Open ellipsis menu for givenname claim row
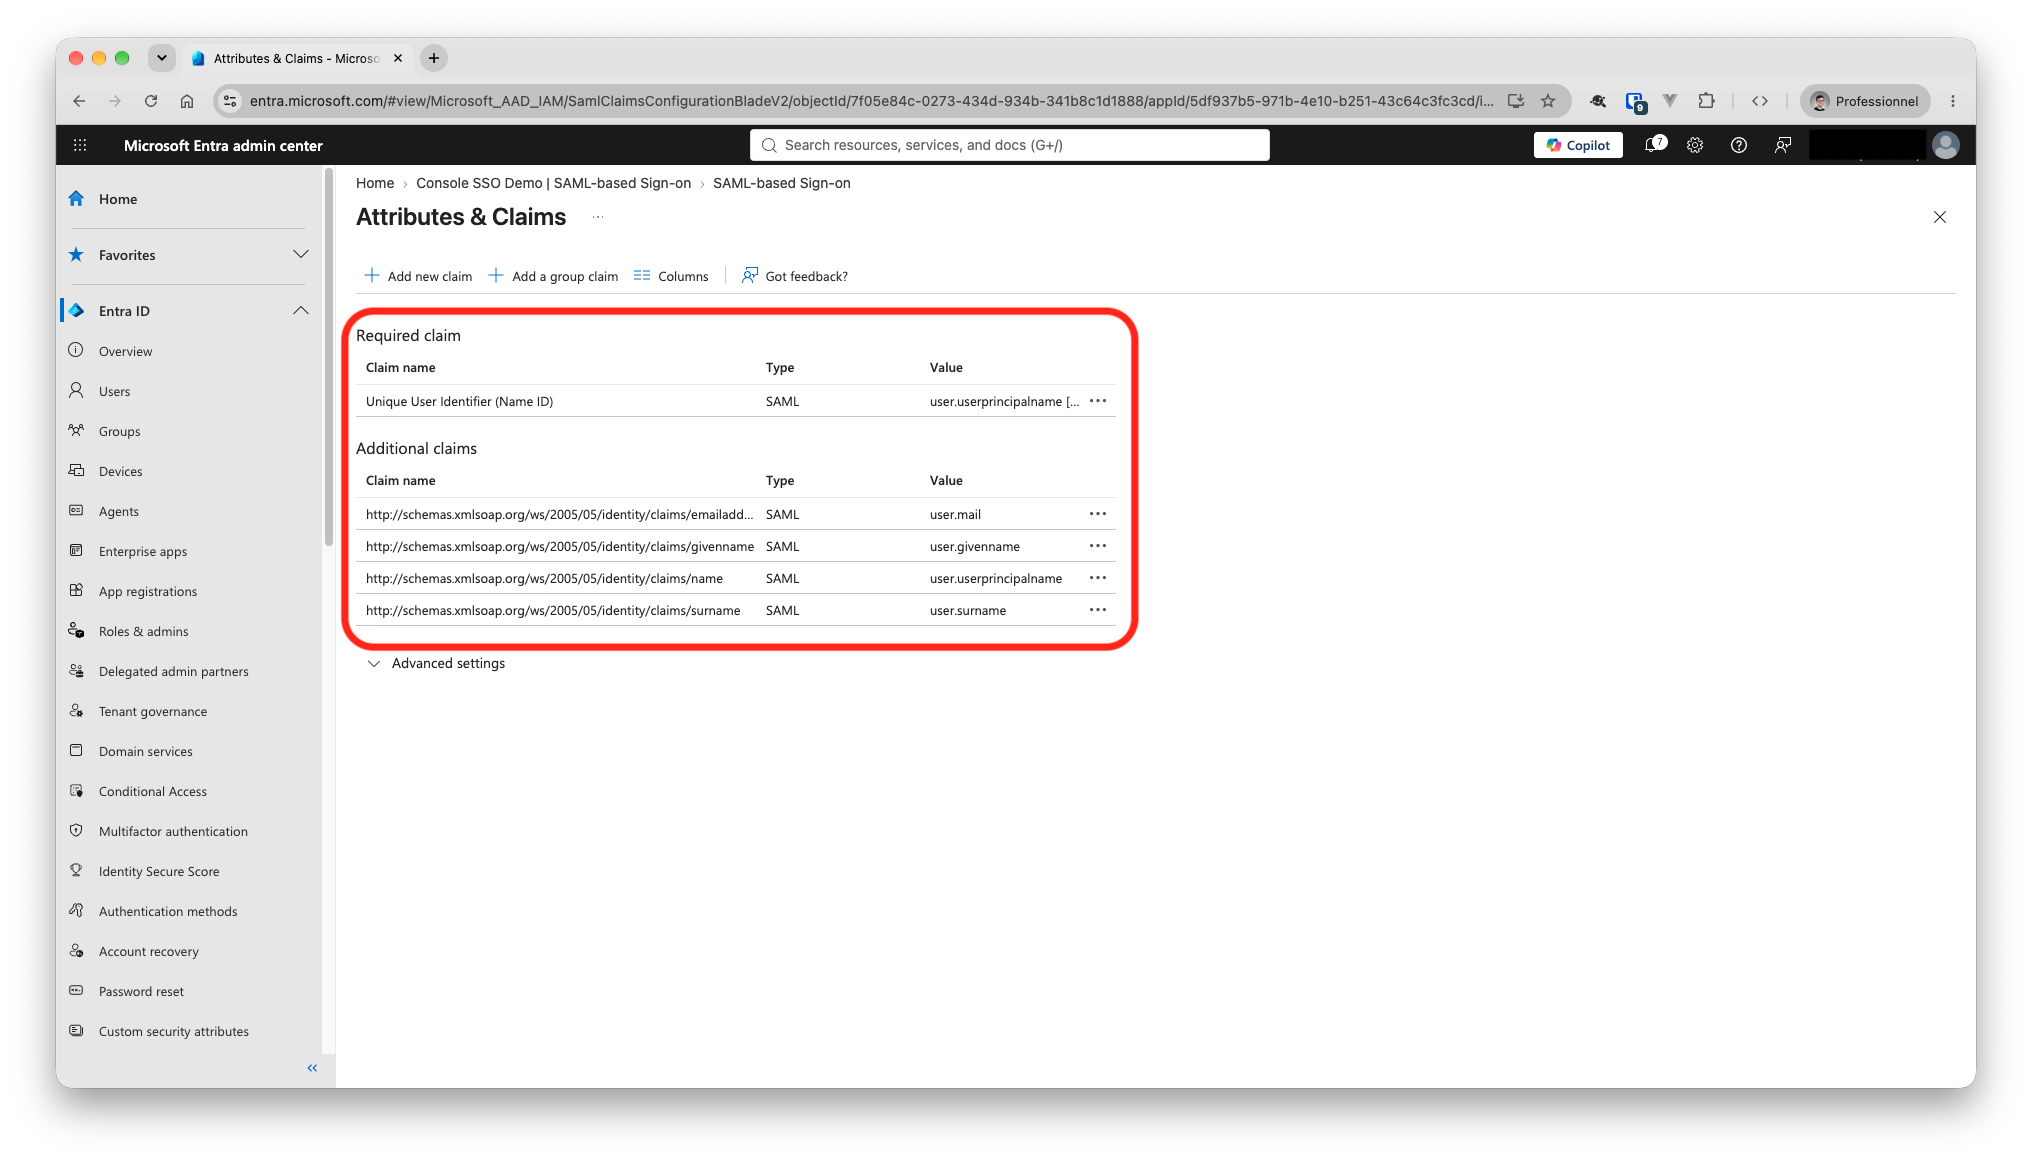This screenshot has width=2032, height=1162. (x=1098, y=546)
